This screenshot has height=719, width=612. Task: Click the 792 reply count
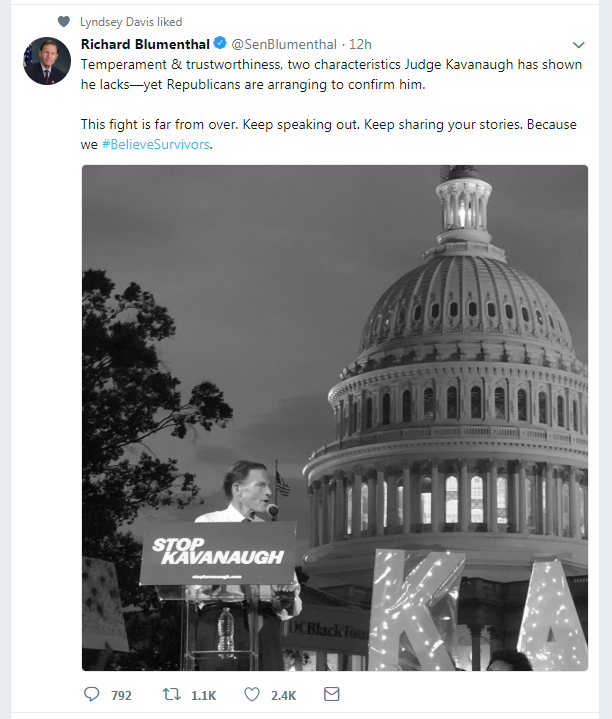[121, 695]
